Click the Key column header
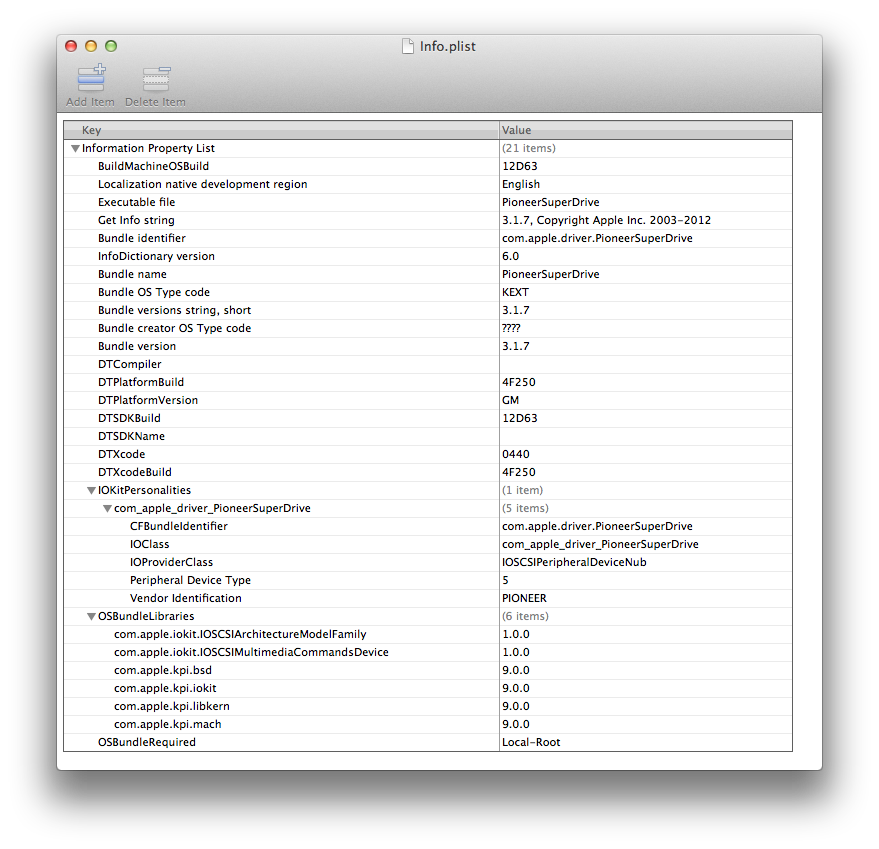The image size is (879, 849). tap(281, 130)
